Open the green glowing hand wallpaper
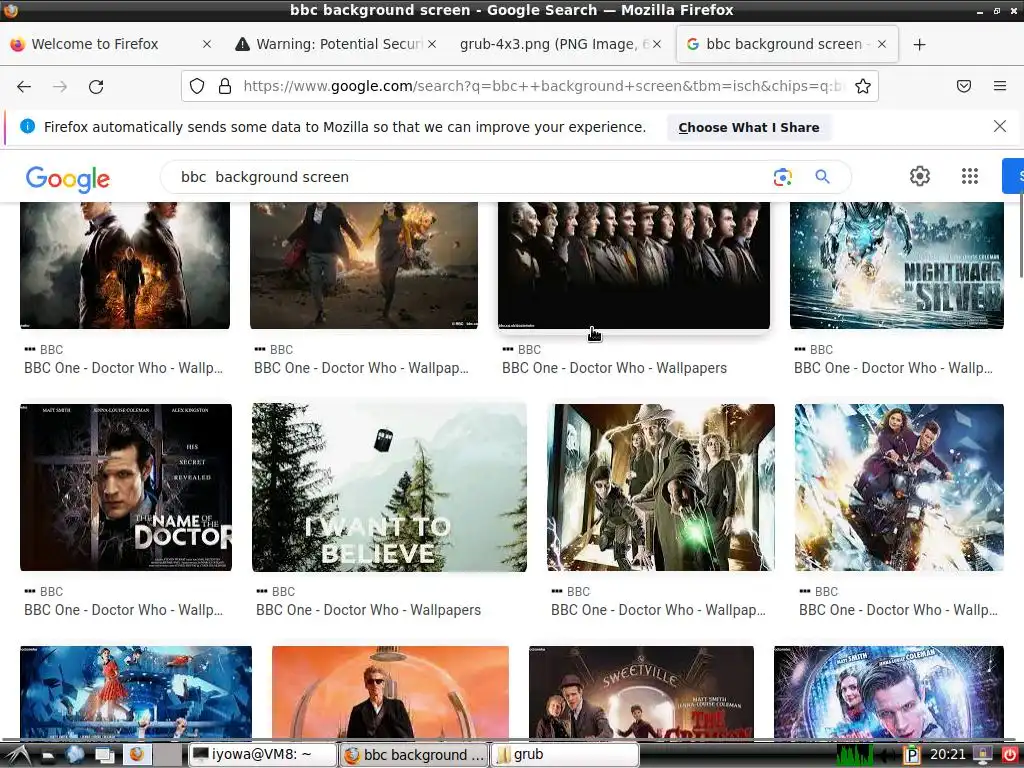Screen dimensions: 1024x768 [661, 487]
